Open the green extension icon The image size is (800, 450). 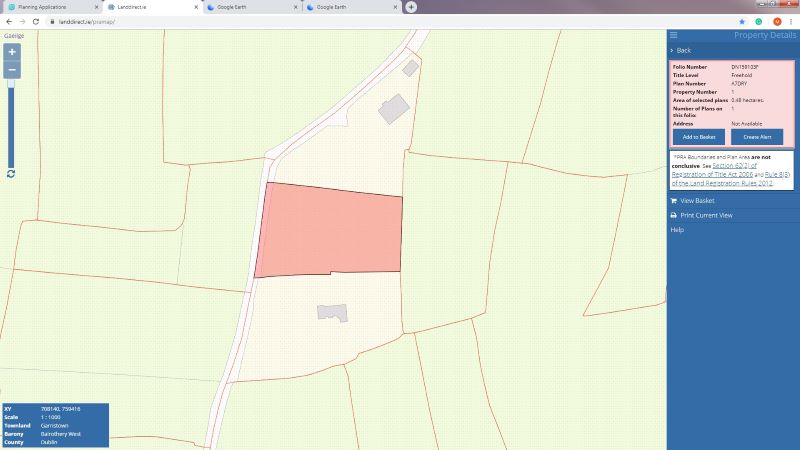[759, 21]
